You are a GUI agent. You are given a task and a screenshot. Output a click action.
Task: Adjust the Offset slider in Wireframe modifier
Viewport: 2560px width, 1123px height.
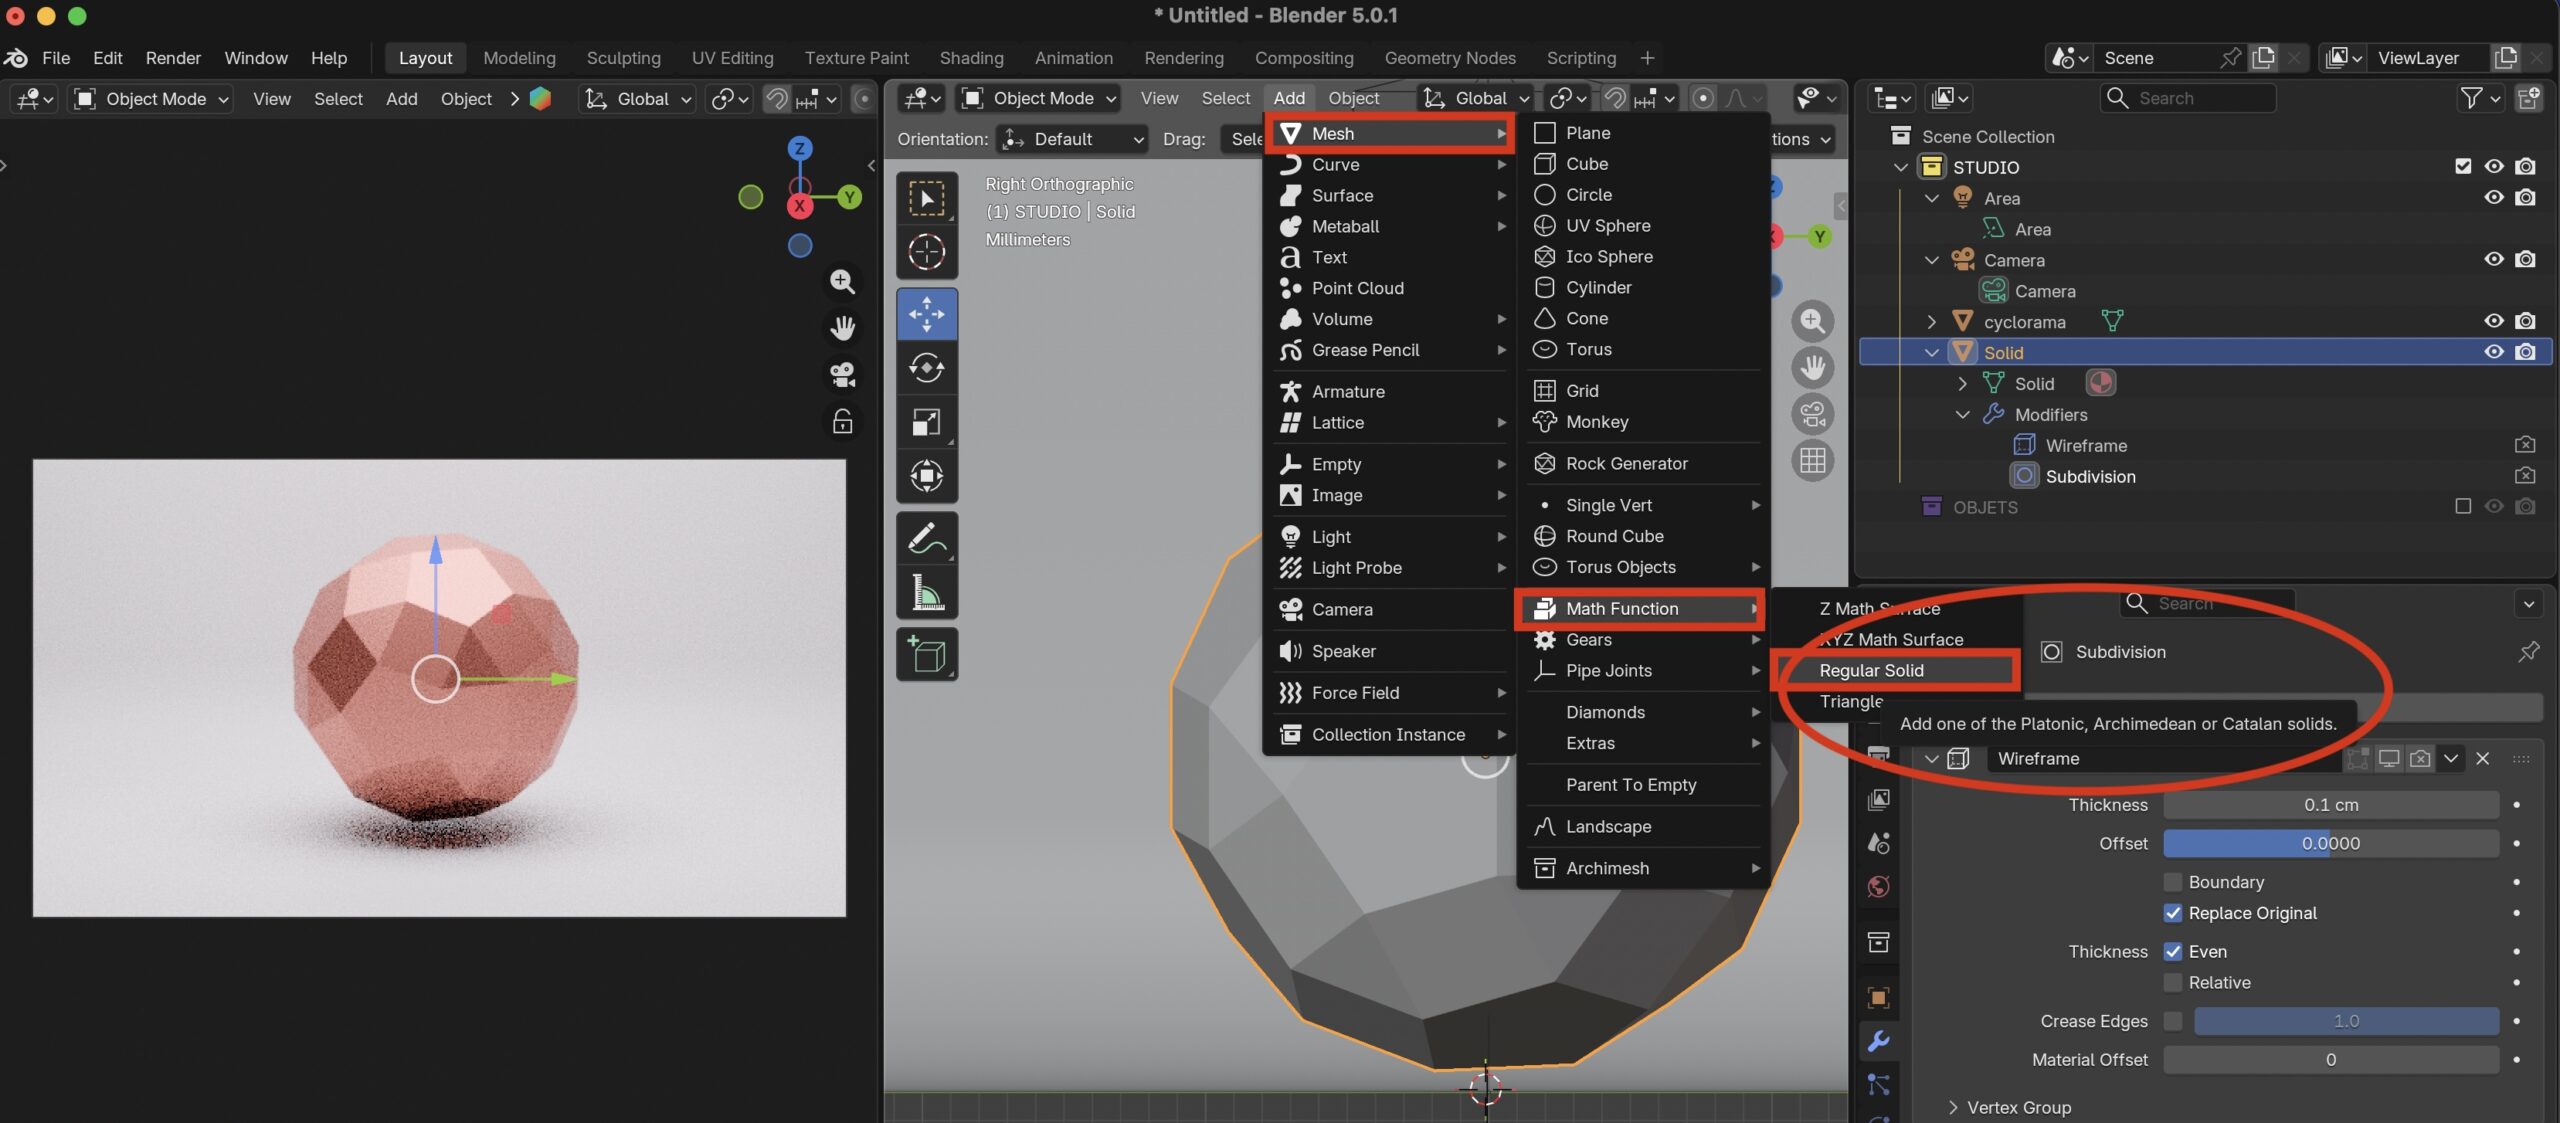[x=2330, y=843]
